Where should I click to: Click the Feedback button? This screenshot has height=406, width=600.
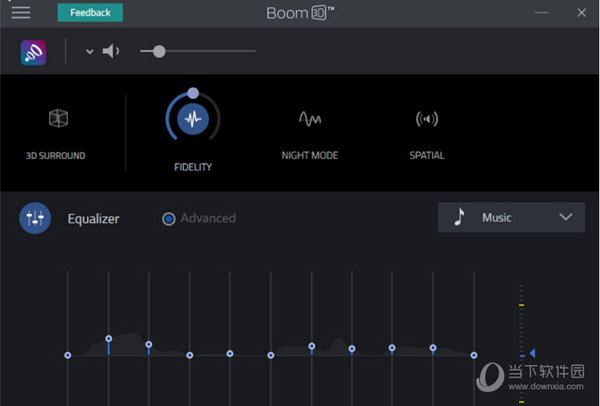[90, 13]
